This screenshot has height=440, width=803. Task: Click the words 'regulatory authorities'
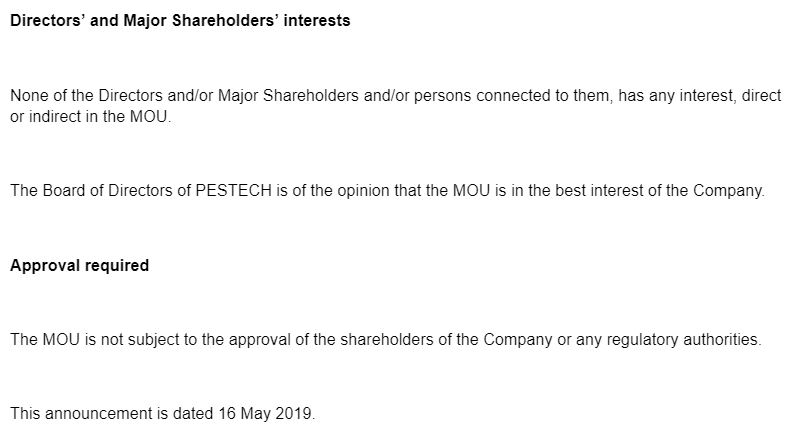682,339
